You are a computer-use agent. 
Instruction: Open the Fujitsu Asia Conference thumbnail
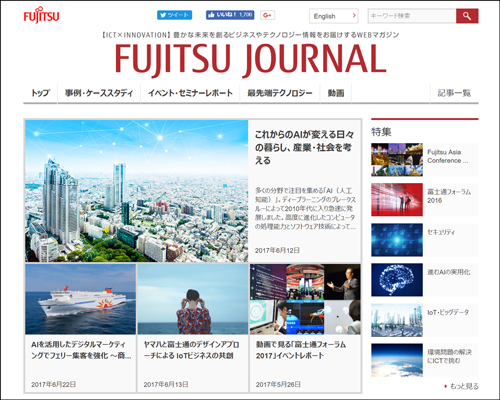point(397,160)
